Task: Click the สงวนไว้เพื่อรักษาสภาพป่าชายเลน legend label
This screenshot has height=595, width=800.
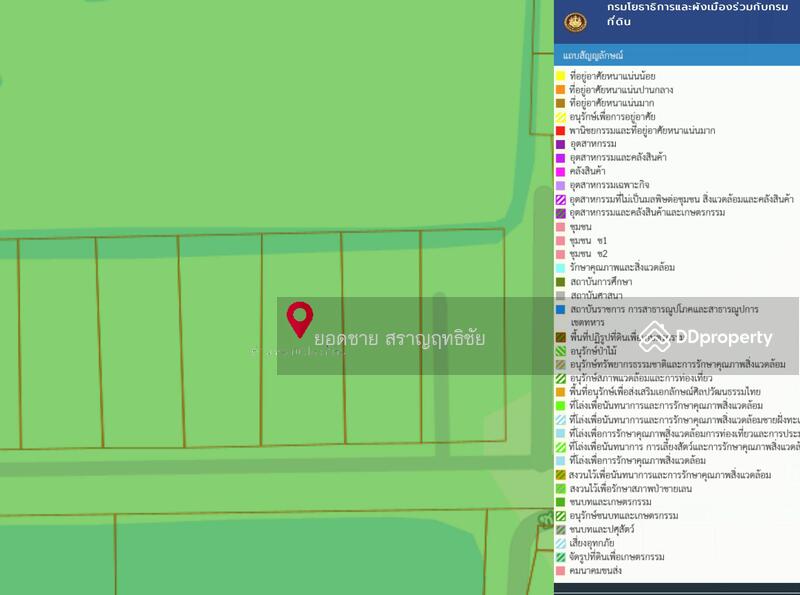Action: [631, 488]
